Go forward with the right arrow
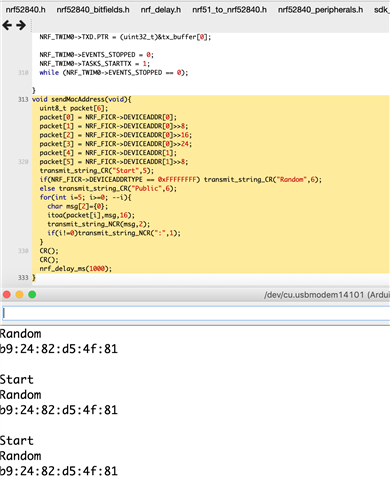Viewport: 390px width, 480px height. (x=21, y=25)
